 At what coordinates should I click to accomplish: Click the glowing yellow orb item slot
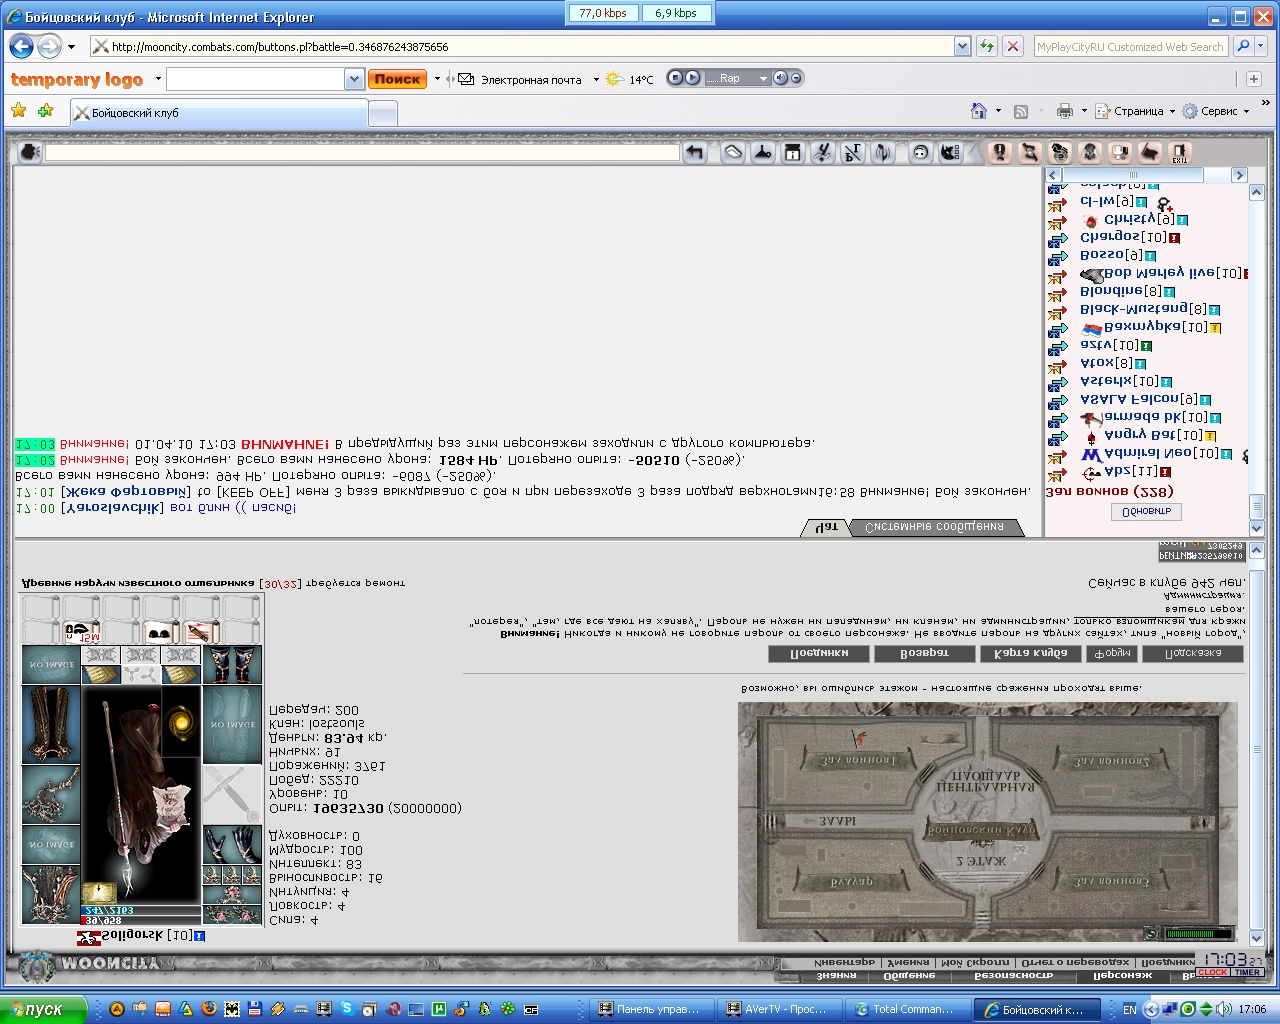[x=181, y=719]
